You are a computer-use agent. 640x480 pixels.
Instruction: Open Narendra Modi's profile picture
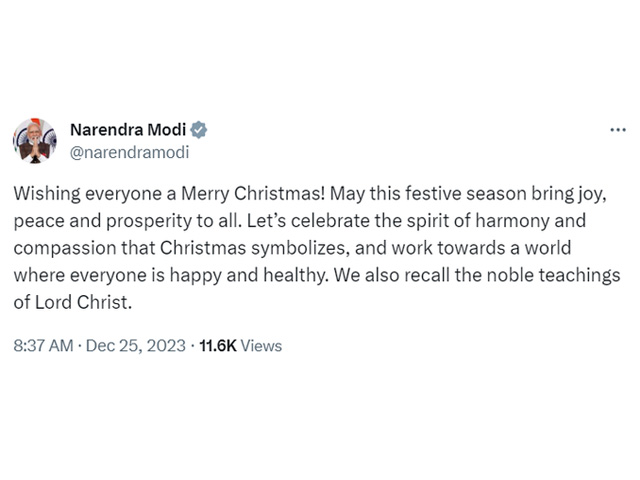pos(35,141)
